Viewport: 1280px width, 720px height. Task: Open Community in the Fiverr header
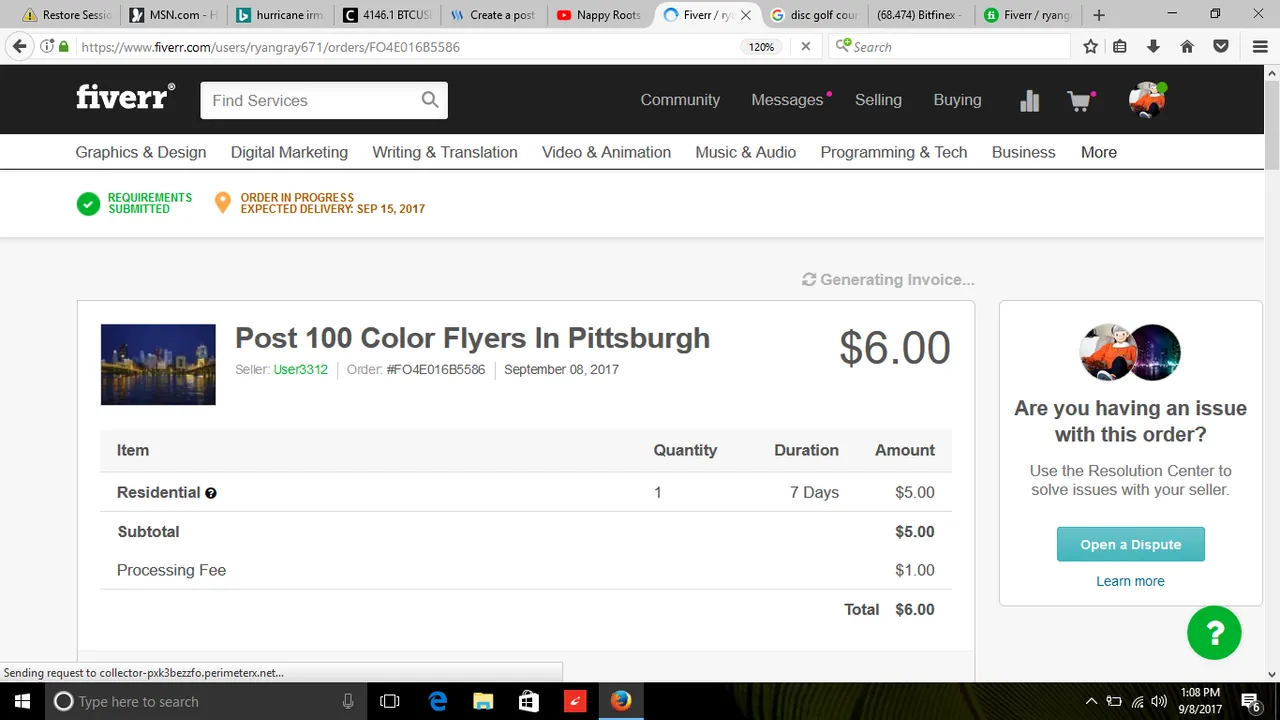click(680, 100)
